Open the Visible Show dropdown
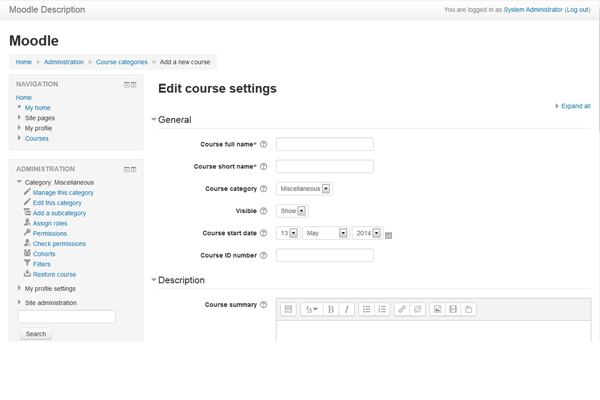Screen dimensions: 600x400 pyautogui.click(x=291, y=211)
